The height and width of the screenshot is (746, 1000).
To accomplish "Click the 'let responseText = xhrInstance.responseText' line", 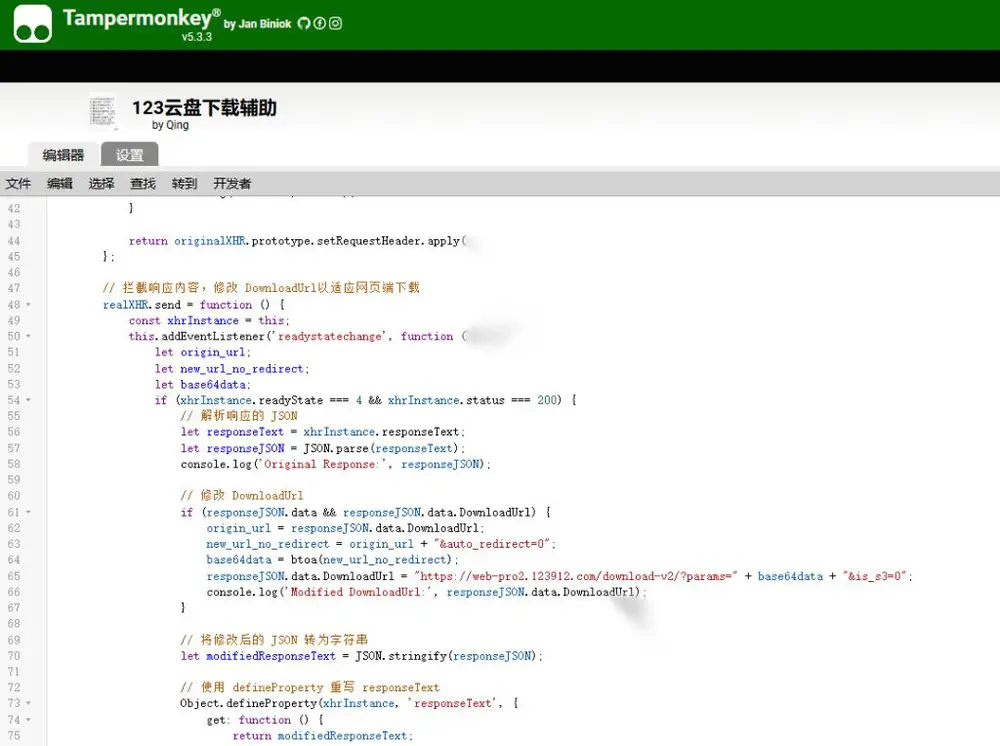I will [x=323, y=432].
